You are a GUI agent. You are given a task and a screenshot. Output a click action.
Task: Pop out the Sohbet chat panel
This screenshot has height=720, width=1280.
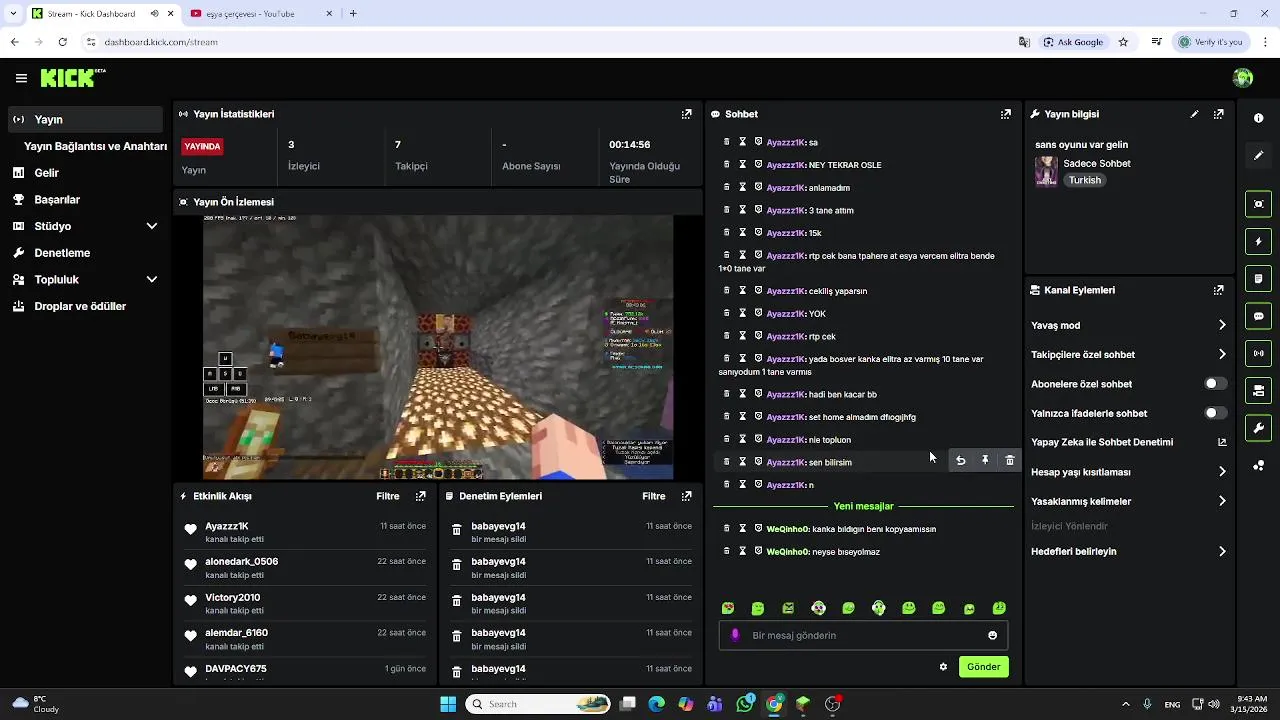pyautogui.click(x=1006, y=114)
